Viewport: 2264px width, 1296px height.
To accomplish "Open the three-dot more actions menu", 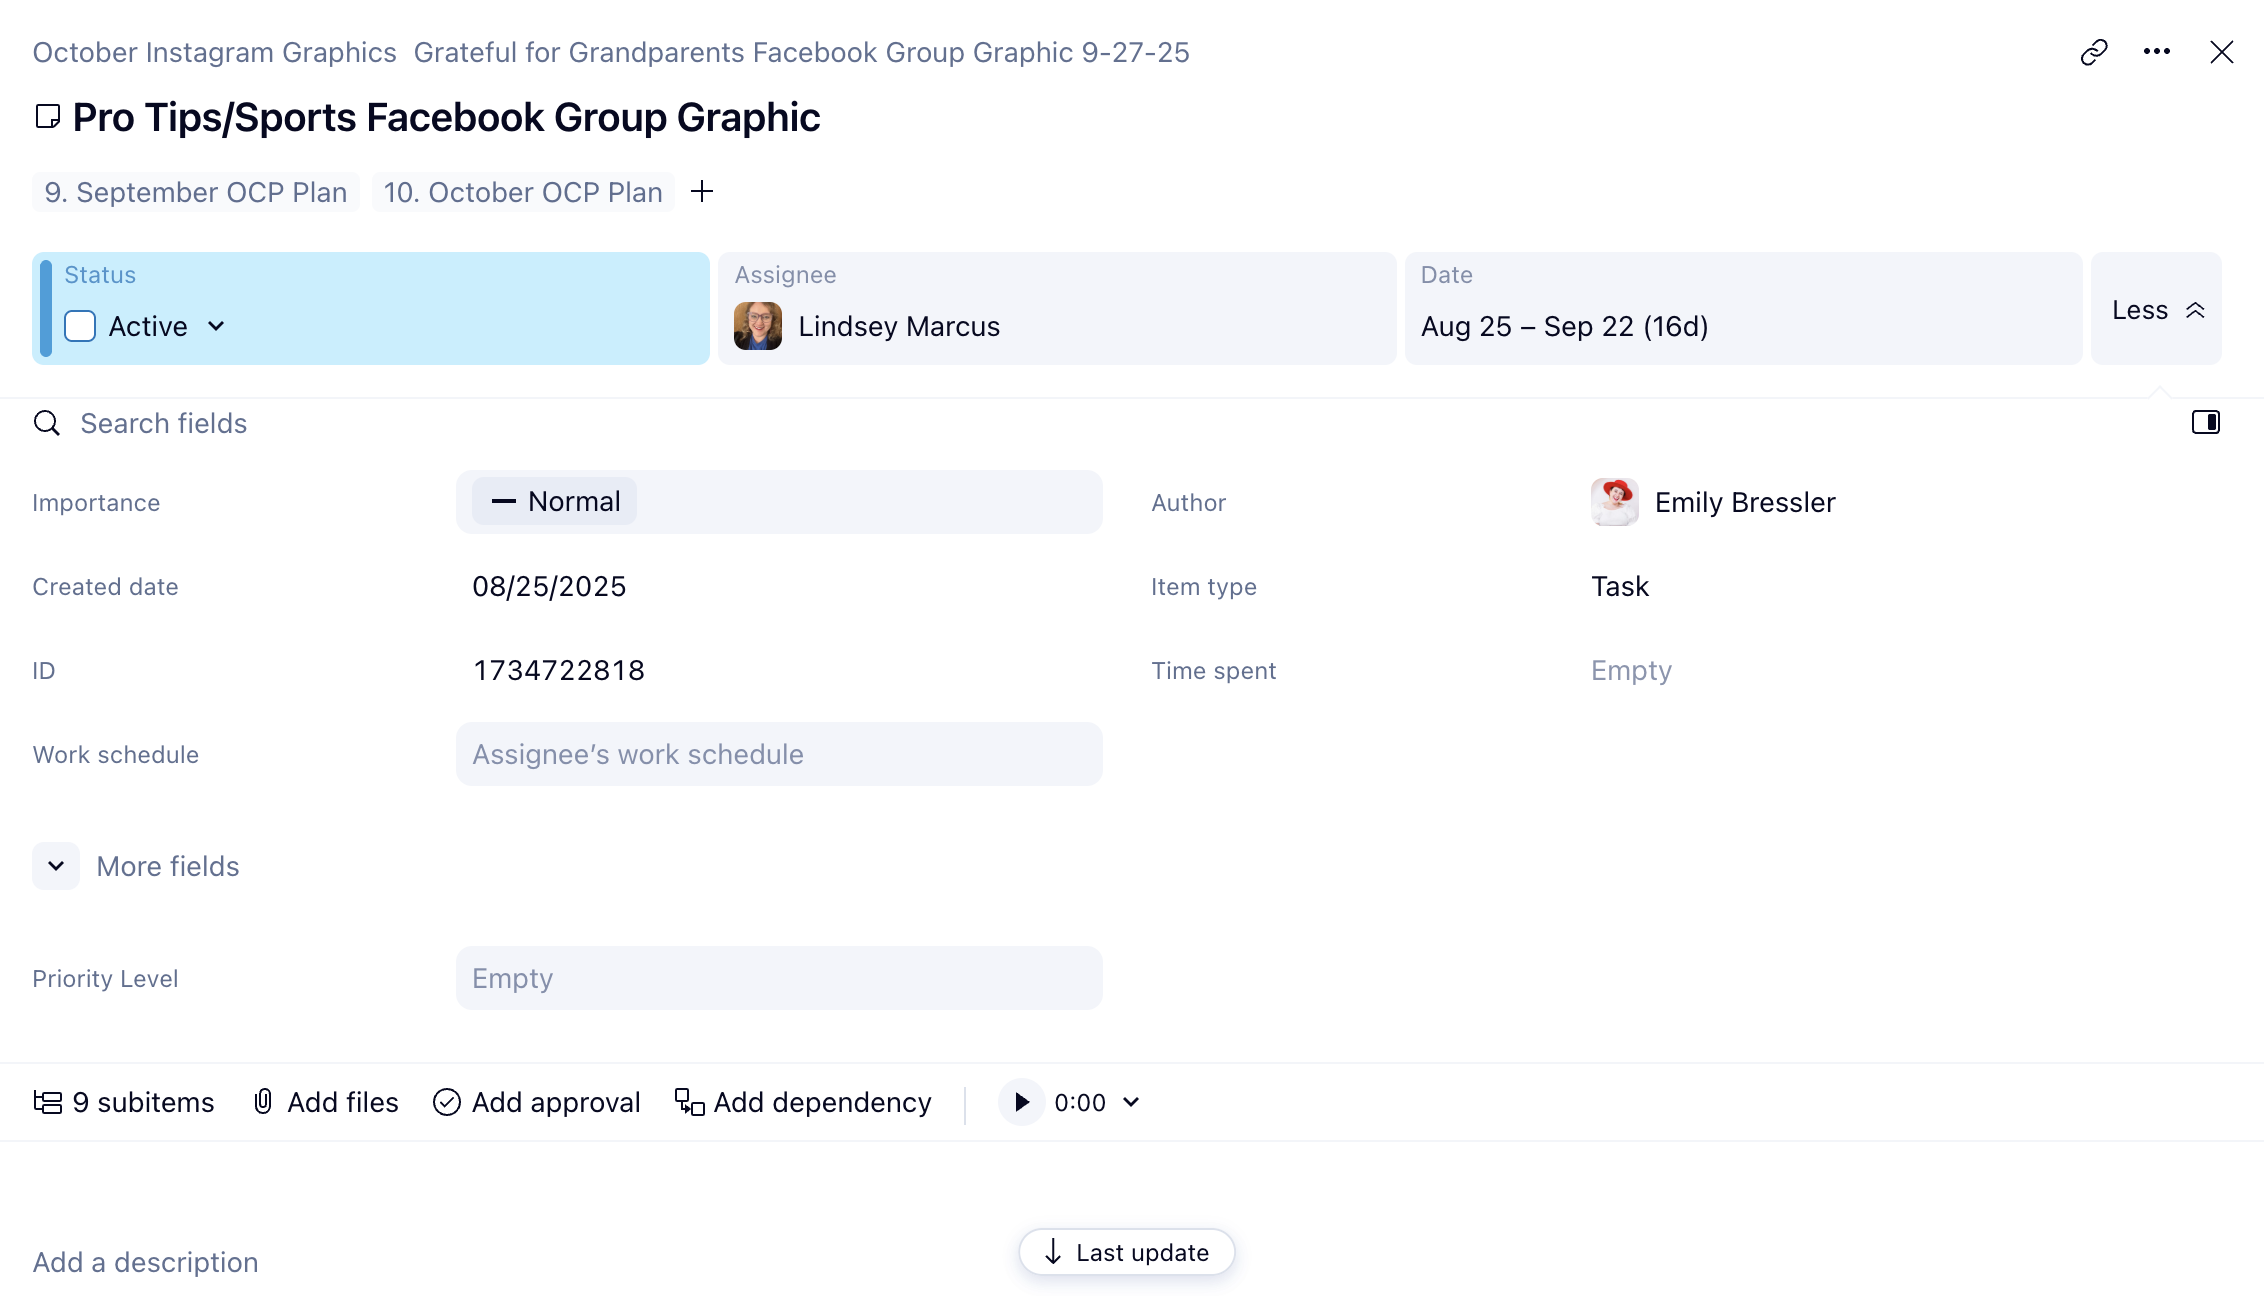I will tap(2157, 52).
